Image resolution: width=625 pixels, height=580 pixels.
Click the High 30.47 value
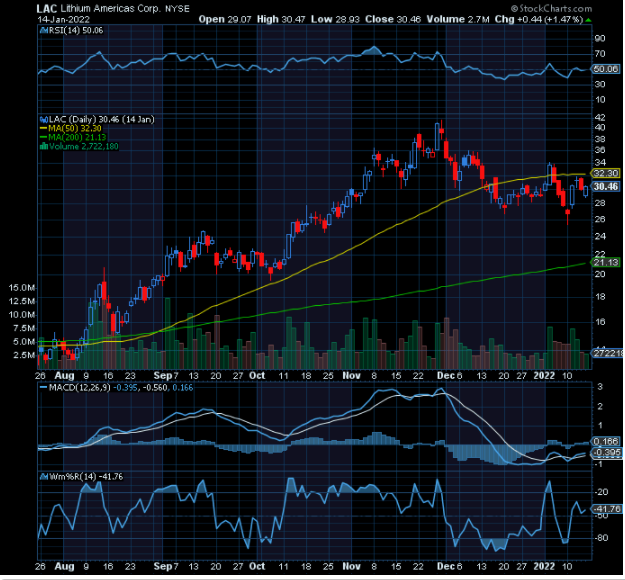click(x=281, y=19)
